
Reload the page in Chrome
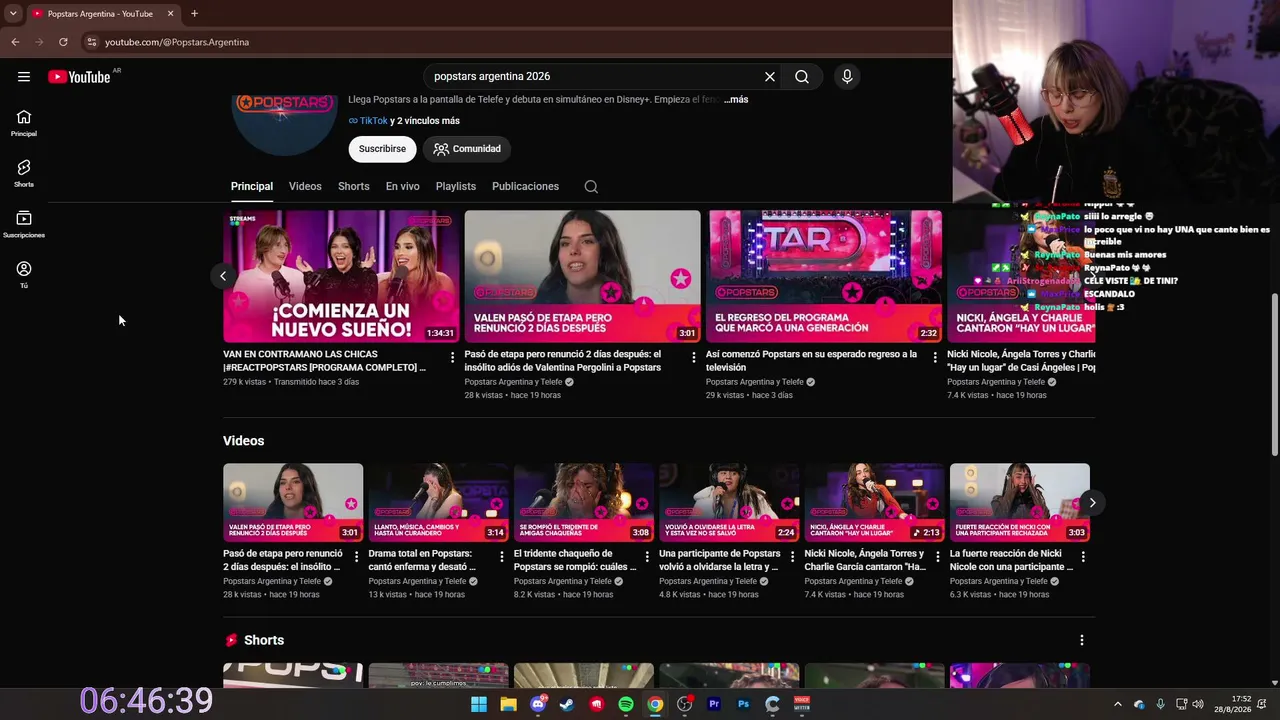pyautogui.click(x=63, y=42)
